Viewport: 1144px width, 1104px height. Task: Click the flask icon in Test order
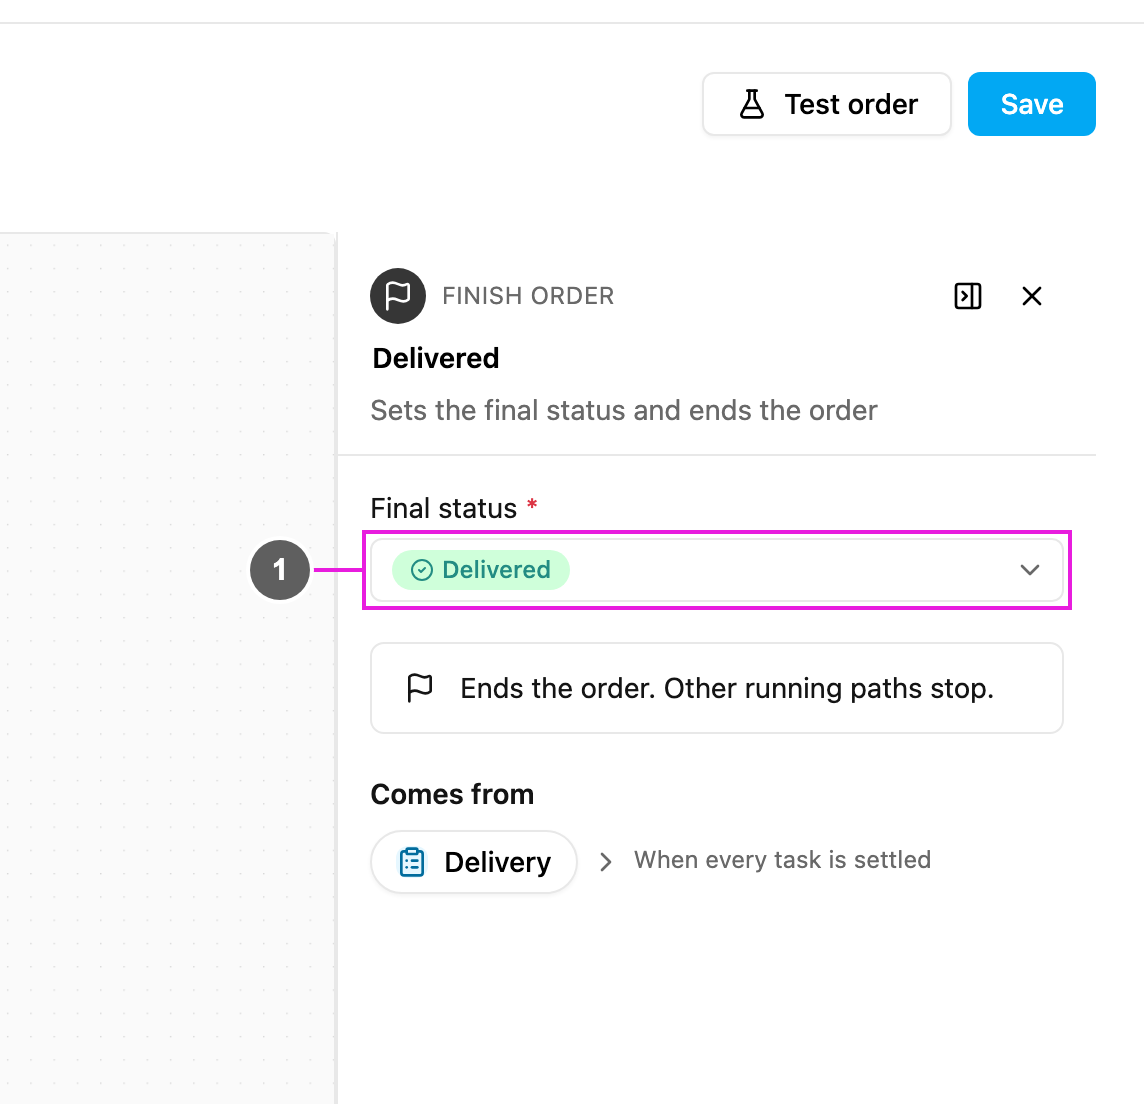click(751, 104)
